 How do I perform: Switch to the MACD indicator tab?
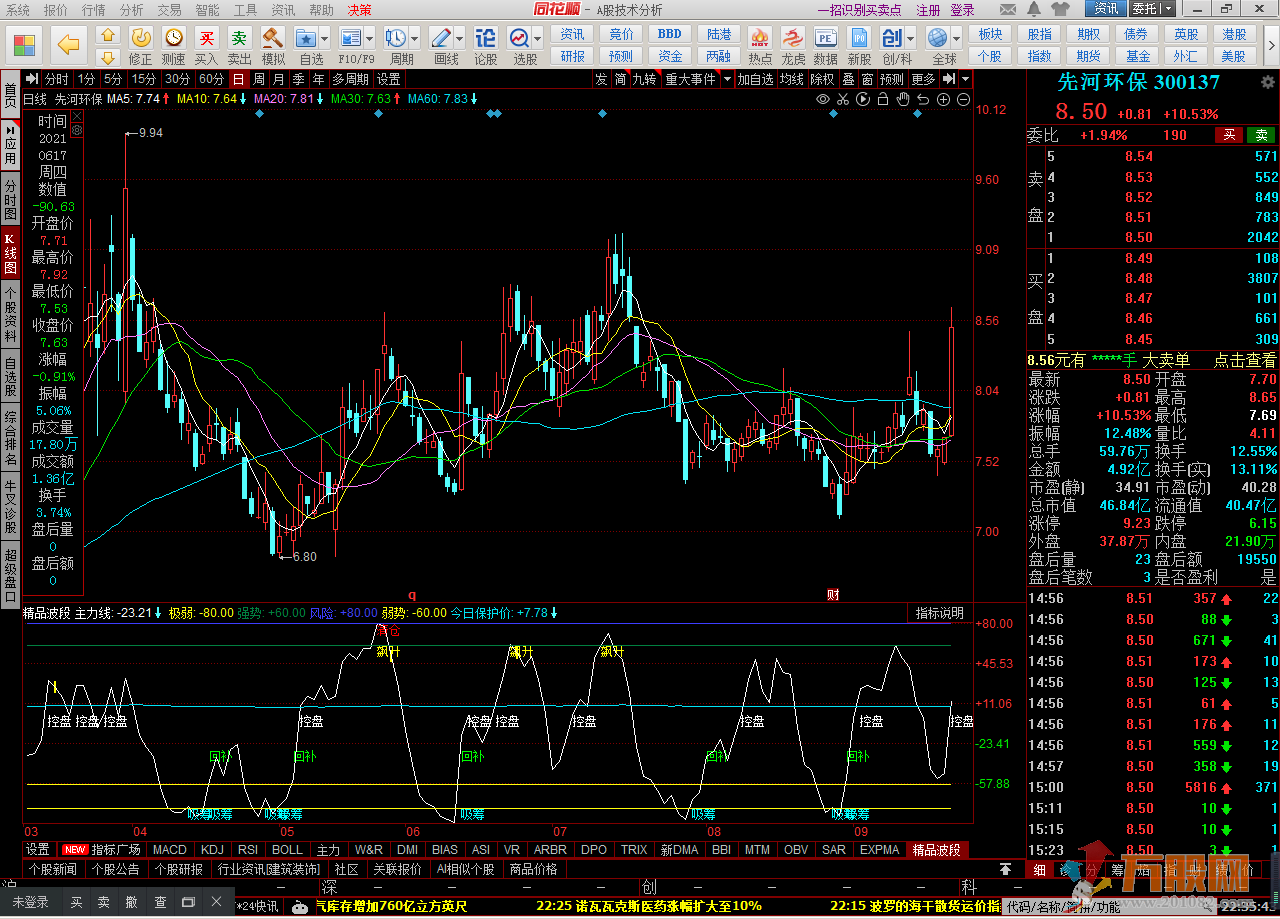(x=169, y=849)
